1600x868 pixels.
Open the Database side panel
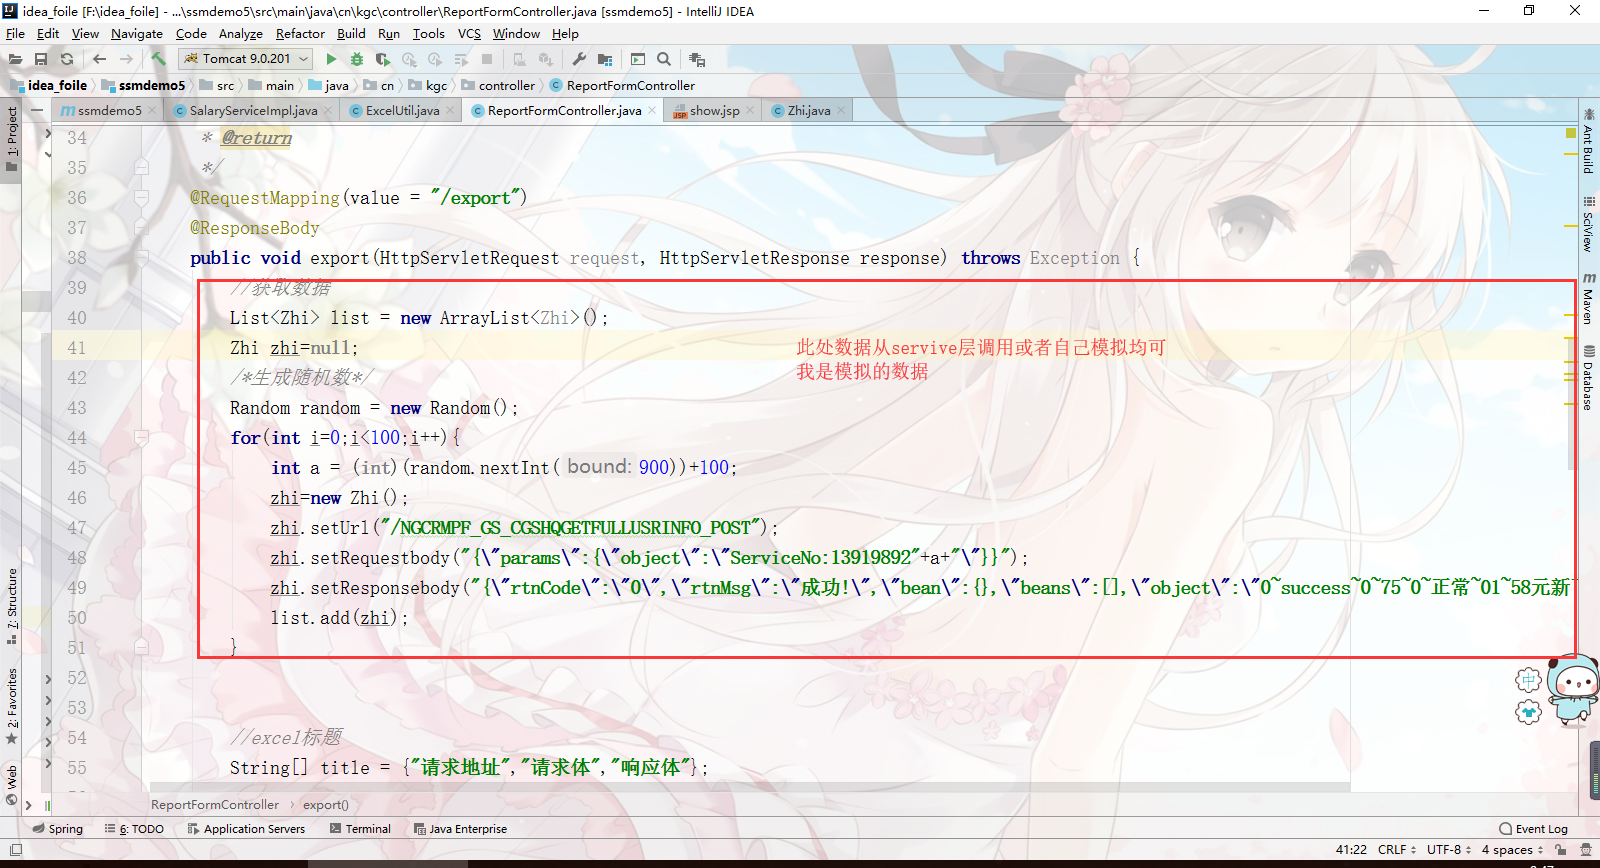pos(1588,377)
